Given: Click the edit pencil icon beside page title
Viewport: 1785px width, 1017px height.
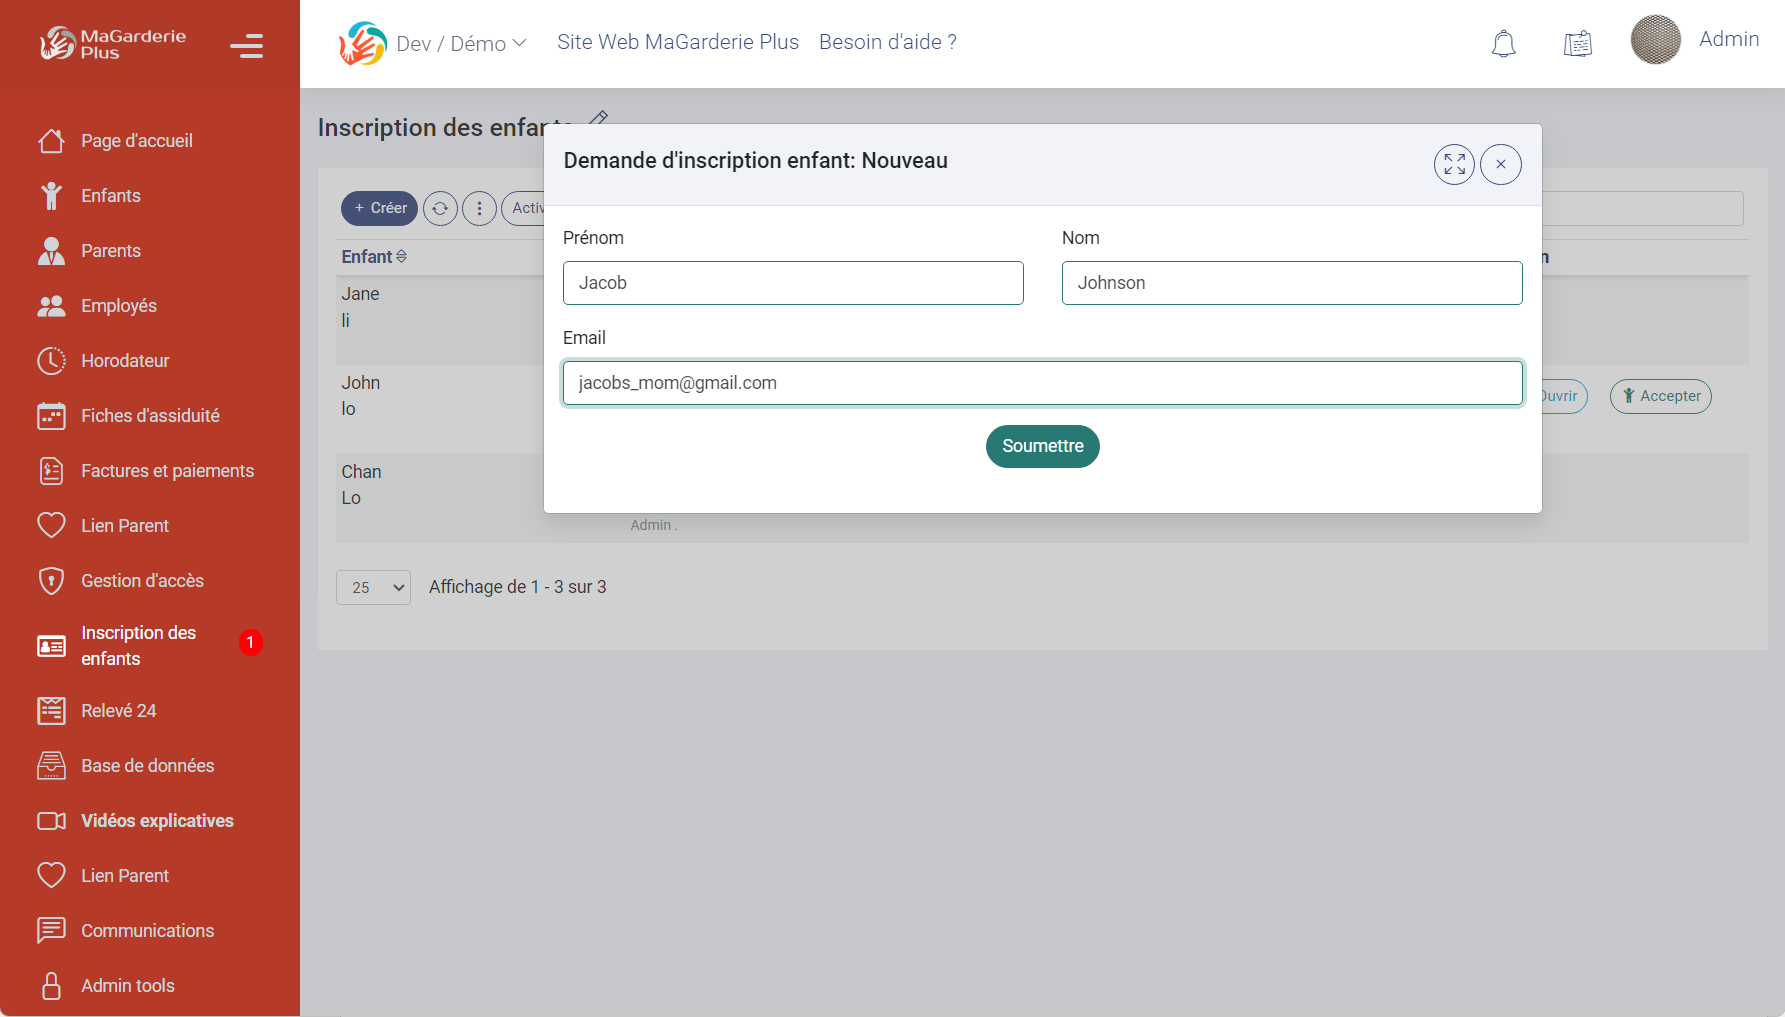Looking at the screenshot, I should 598,118.
